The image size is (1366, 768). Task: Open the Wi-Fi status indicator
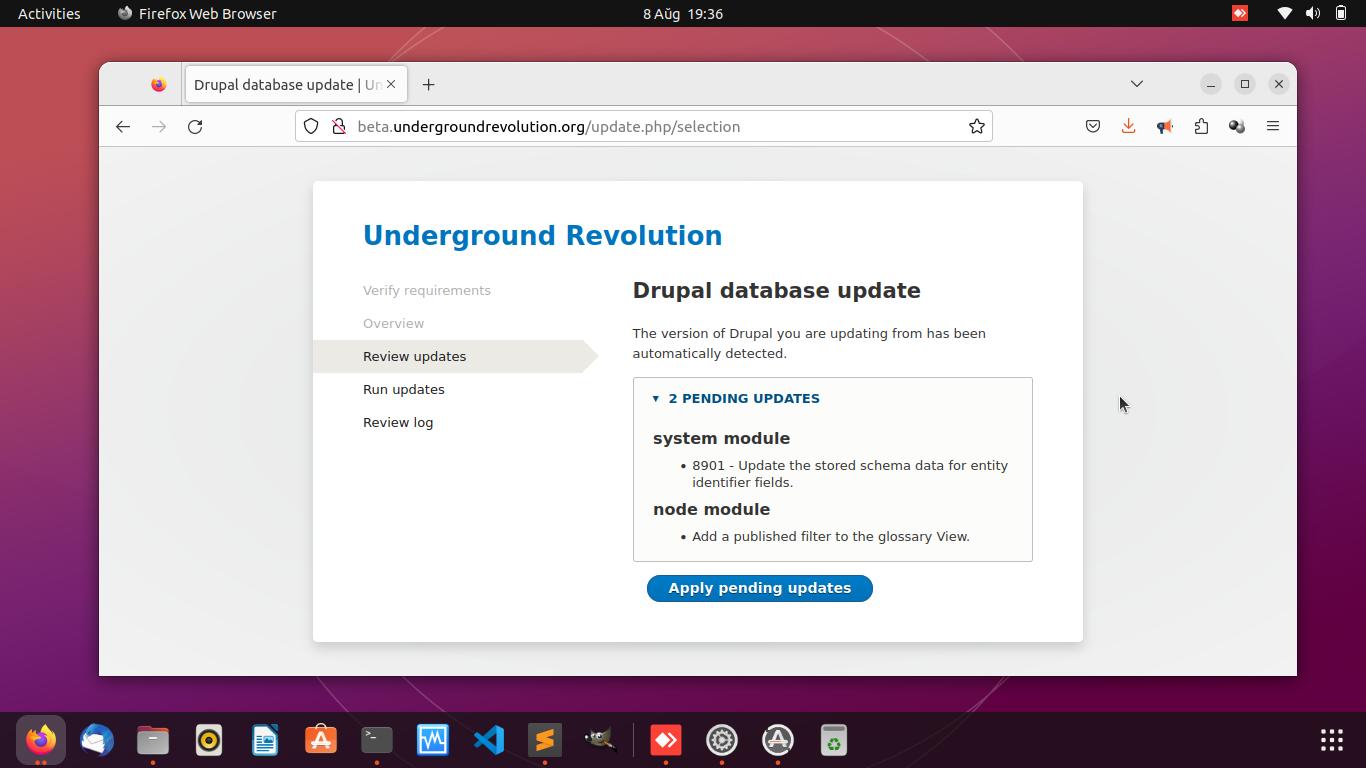pyautogui.click(x=1285, y=14)
